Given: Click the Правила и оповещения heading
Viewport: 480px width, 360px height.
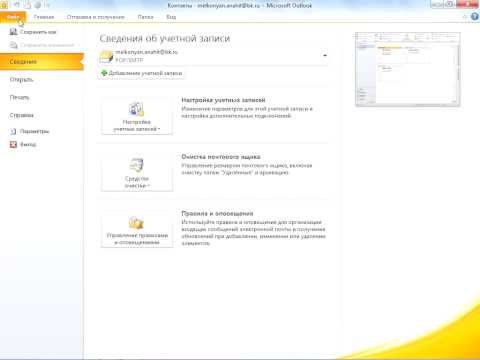Looking at the screenshot, I should 217,213.
